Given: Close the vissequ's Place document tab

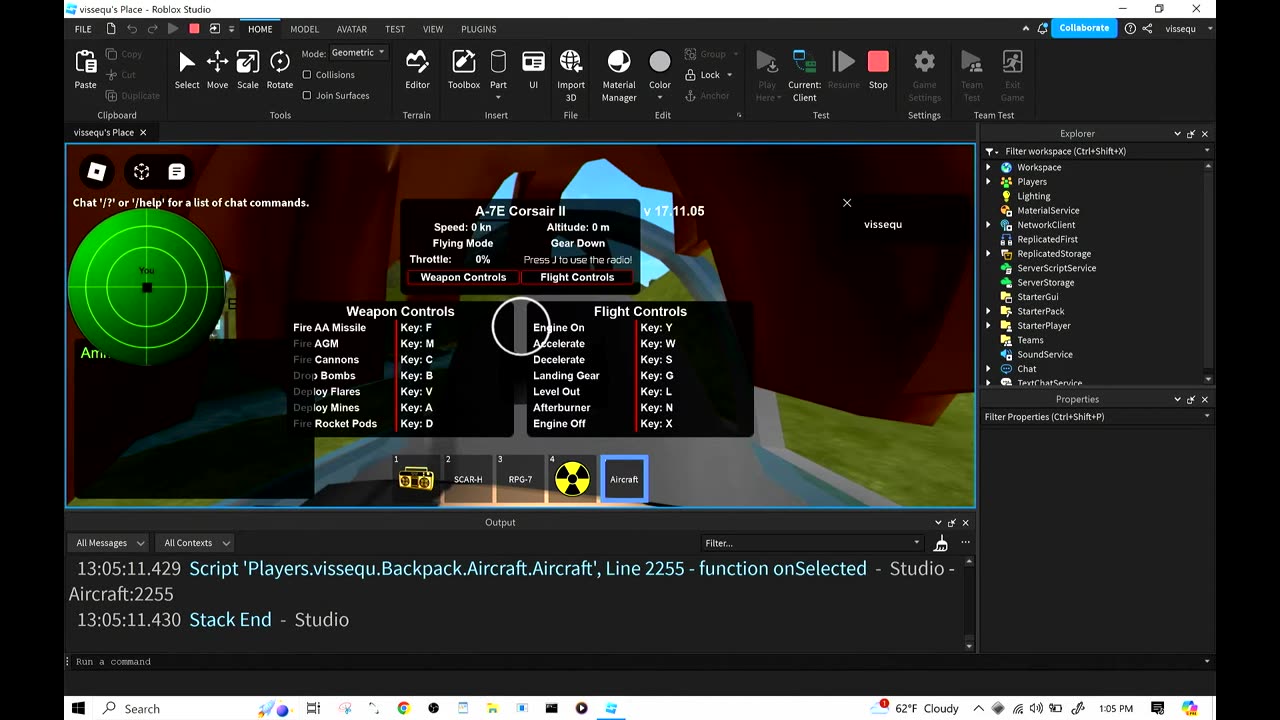Looking at the screenshot, I should point(143,132).
